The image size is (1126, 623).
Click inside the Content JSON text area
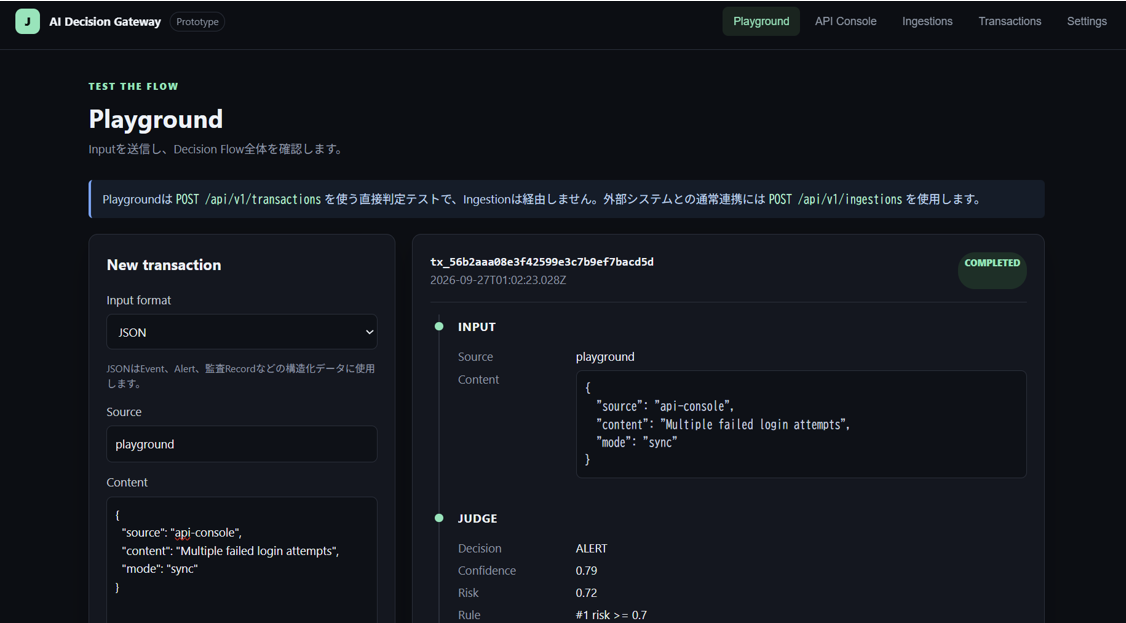(x=242, y=560)
